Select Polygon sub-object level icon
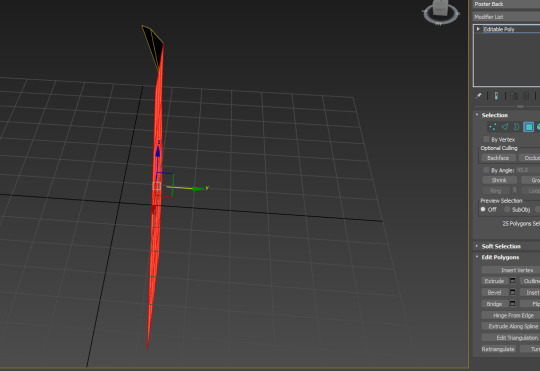The height and width of the screenshot is (371, 540). click(528, 127)
